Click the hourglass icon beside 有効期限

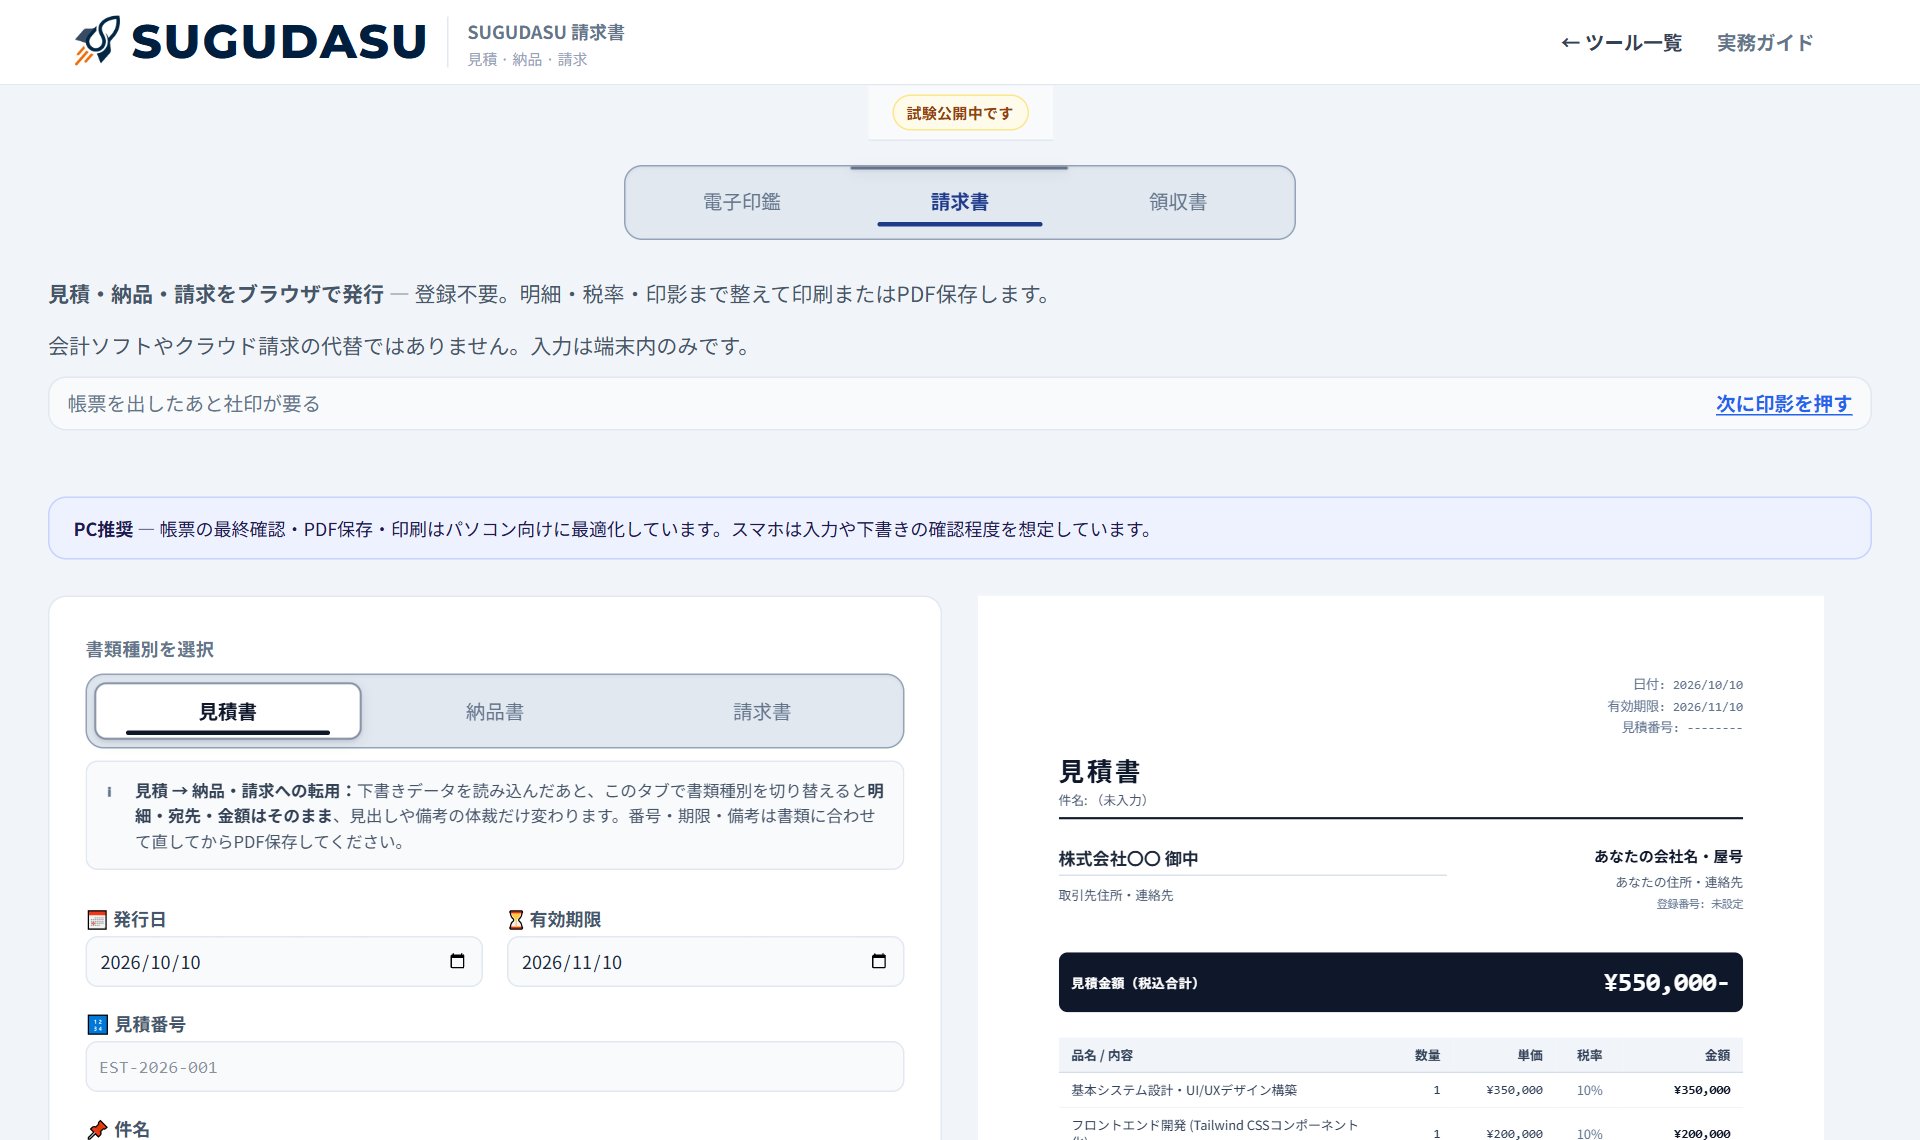coord(516,919)
